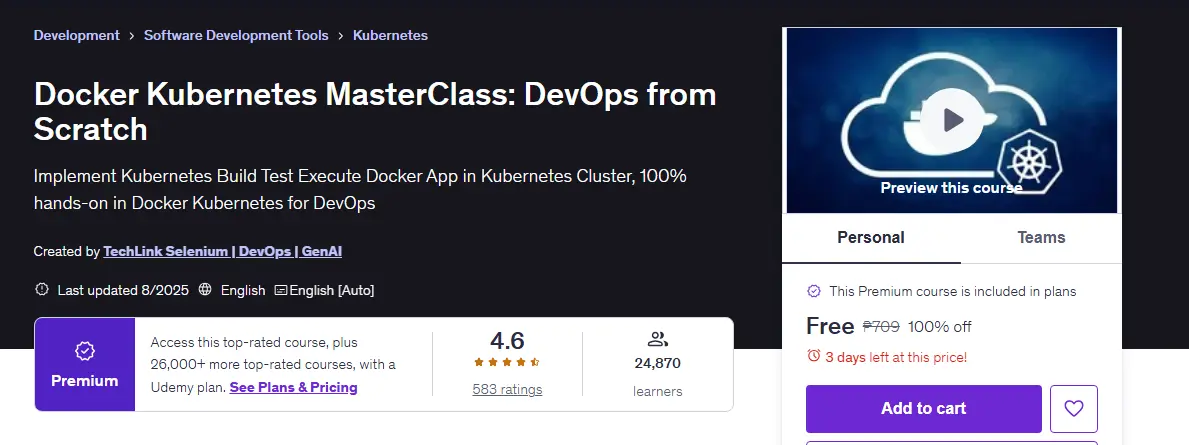This screenshot has height=445, width=1189.
Task: Click the premium plan checkmark icon
Action: point(814,291)
